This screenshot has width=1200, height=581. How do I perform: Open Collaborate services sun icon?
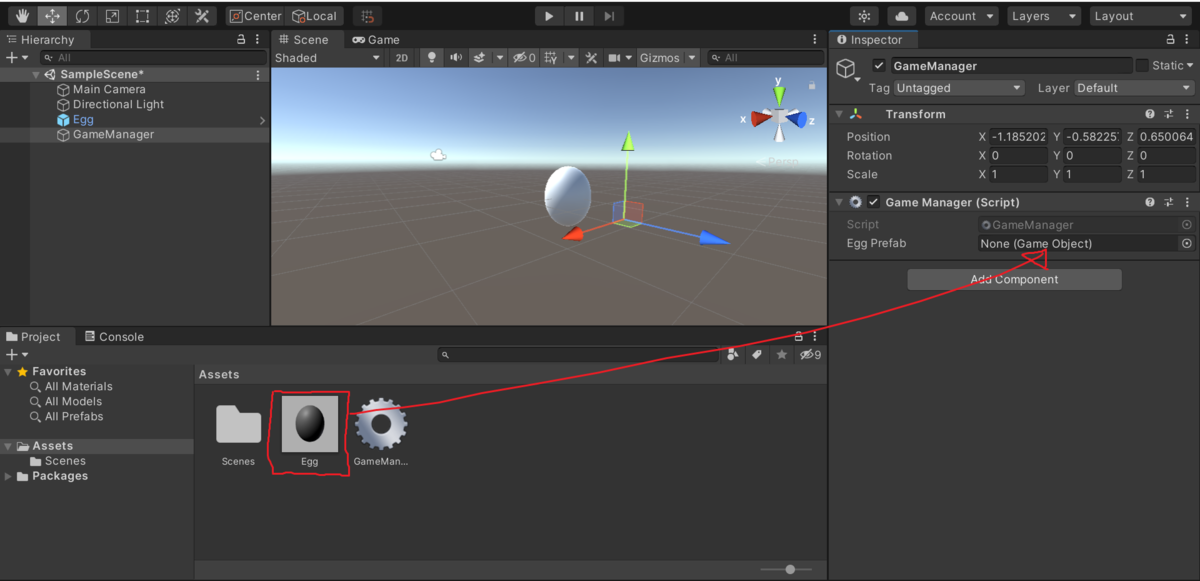click(x=864, y=16)
